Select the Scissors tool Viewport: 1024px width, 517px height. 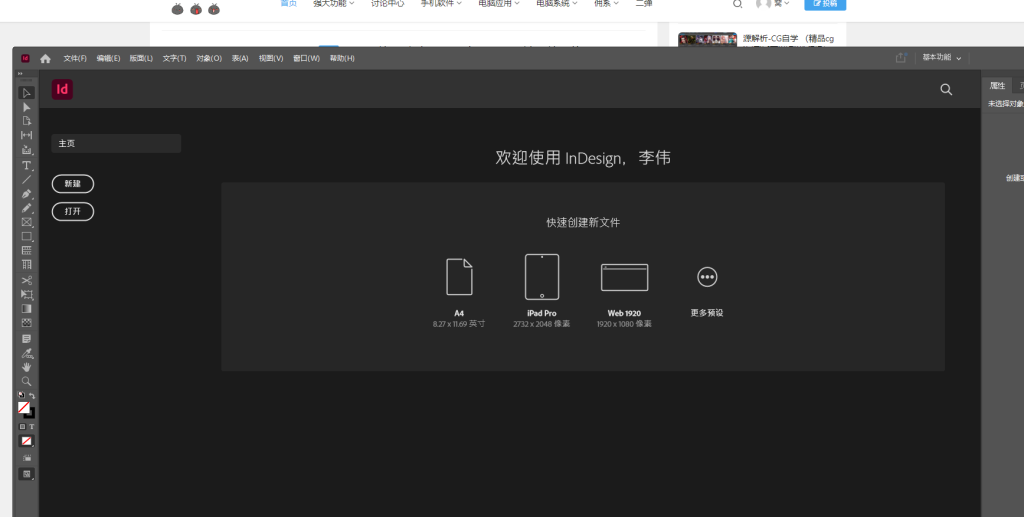26,281
